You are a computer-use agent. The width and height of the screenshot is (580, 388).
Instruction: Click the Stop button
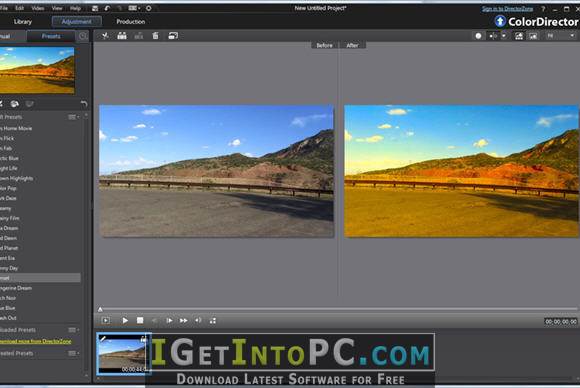[140, 320]
